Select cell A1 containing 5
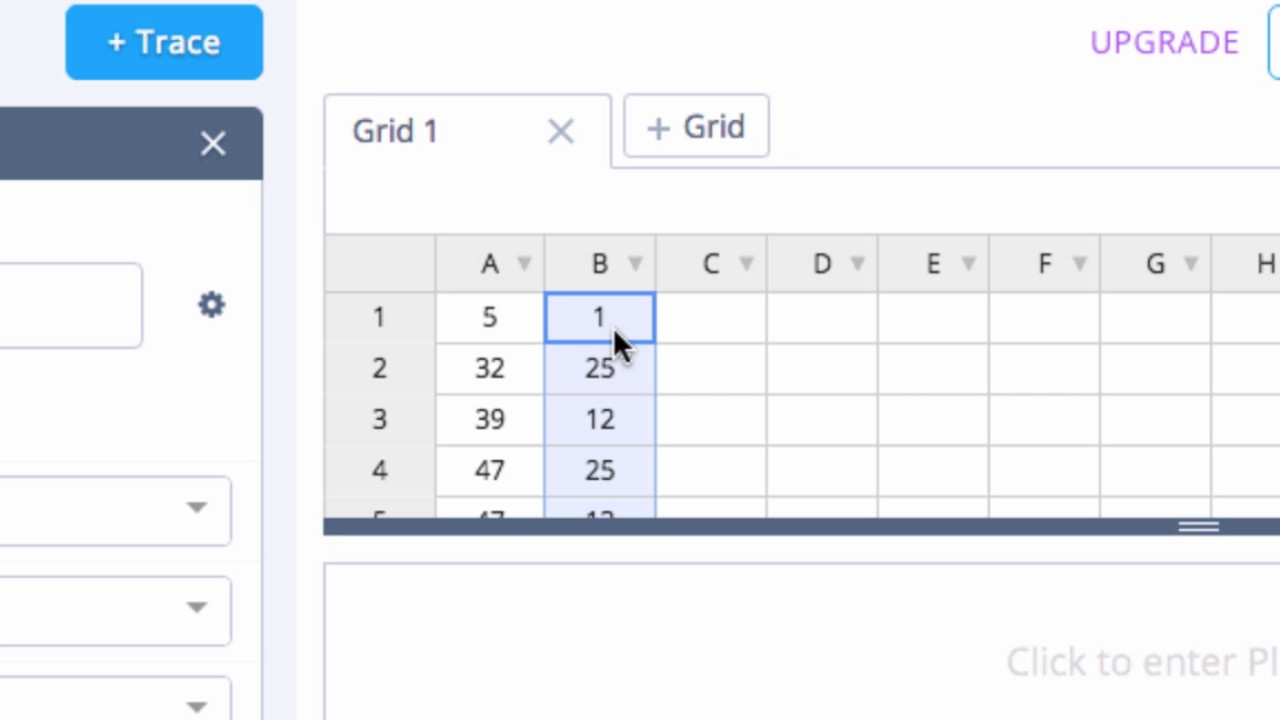This screenshot has height=720, width=1280. click(x=489, y=318)
